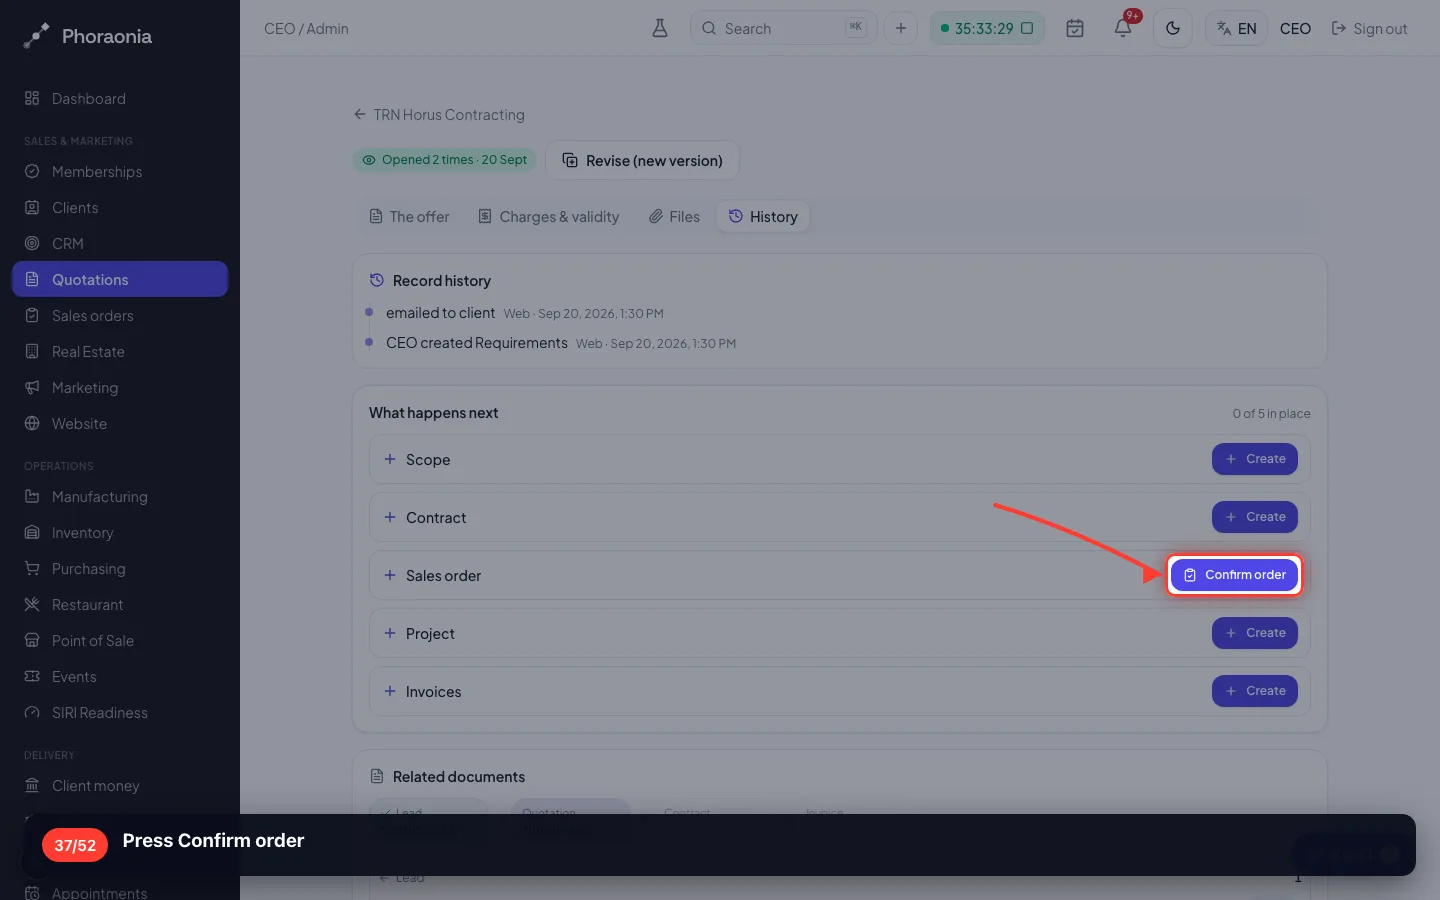Image resolution: width=1440 pixels, height=900 pixels.
Task: Click the Phoraonia logo icon
Action: [36, 36]
